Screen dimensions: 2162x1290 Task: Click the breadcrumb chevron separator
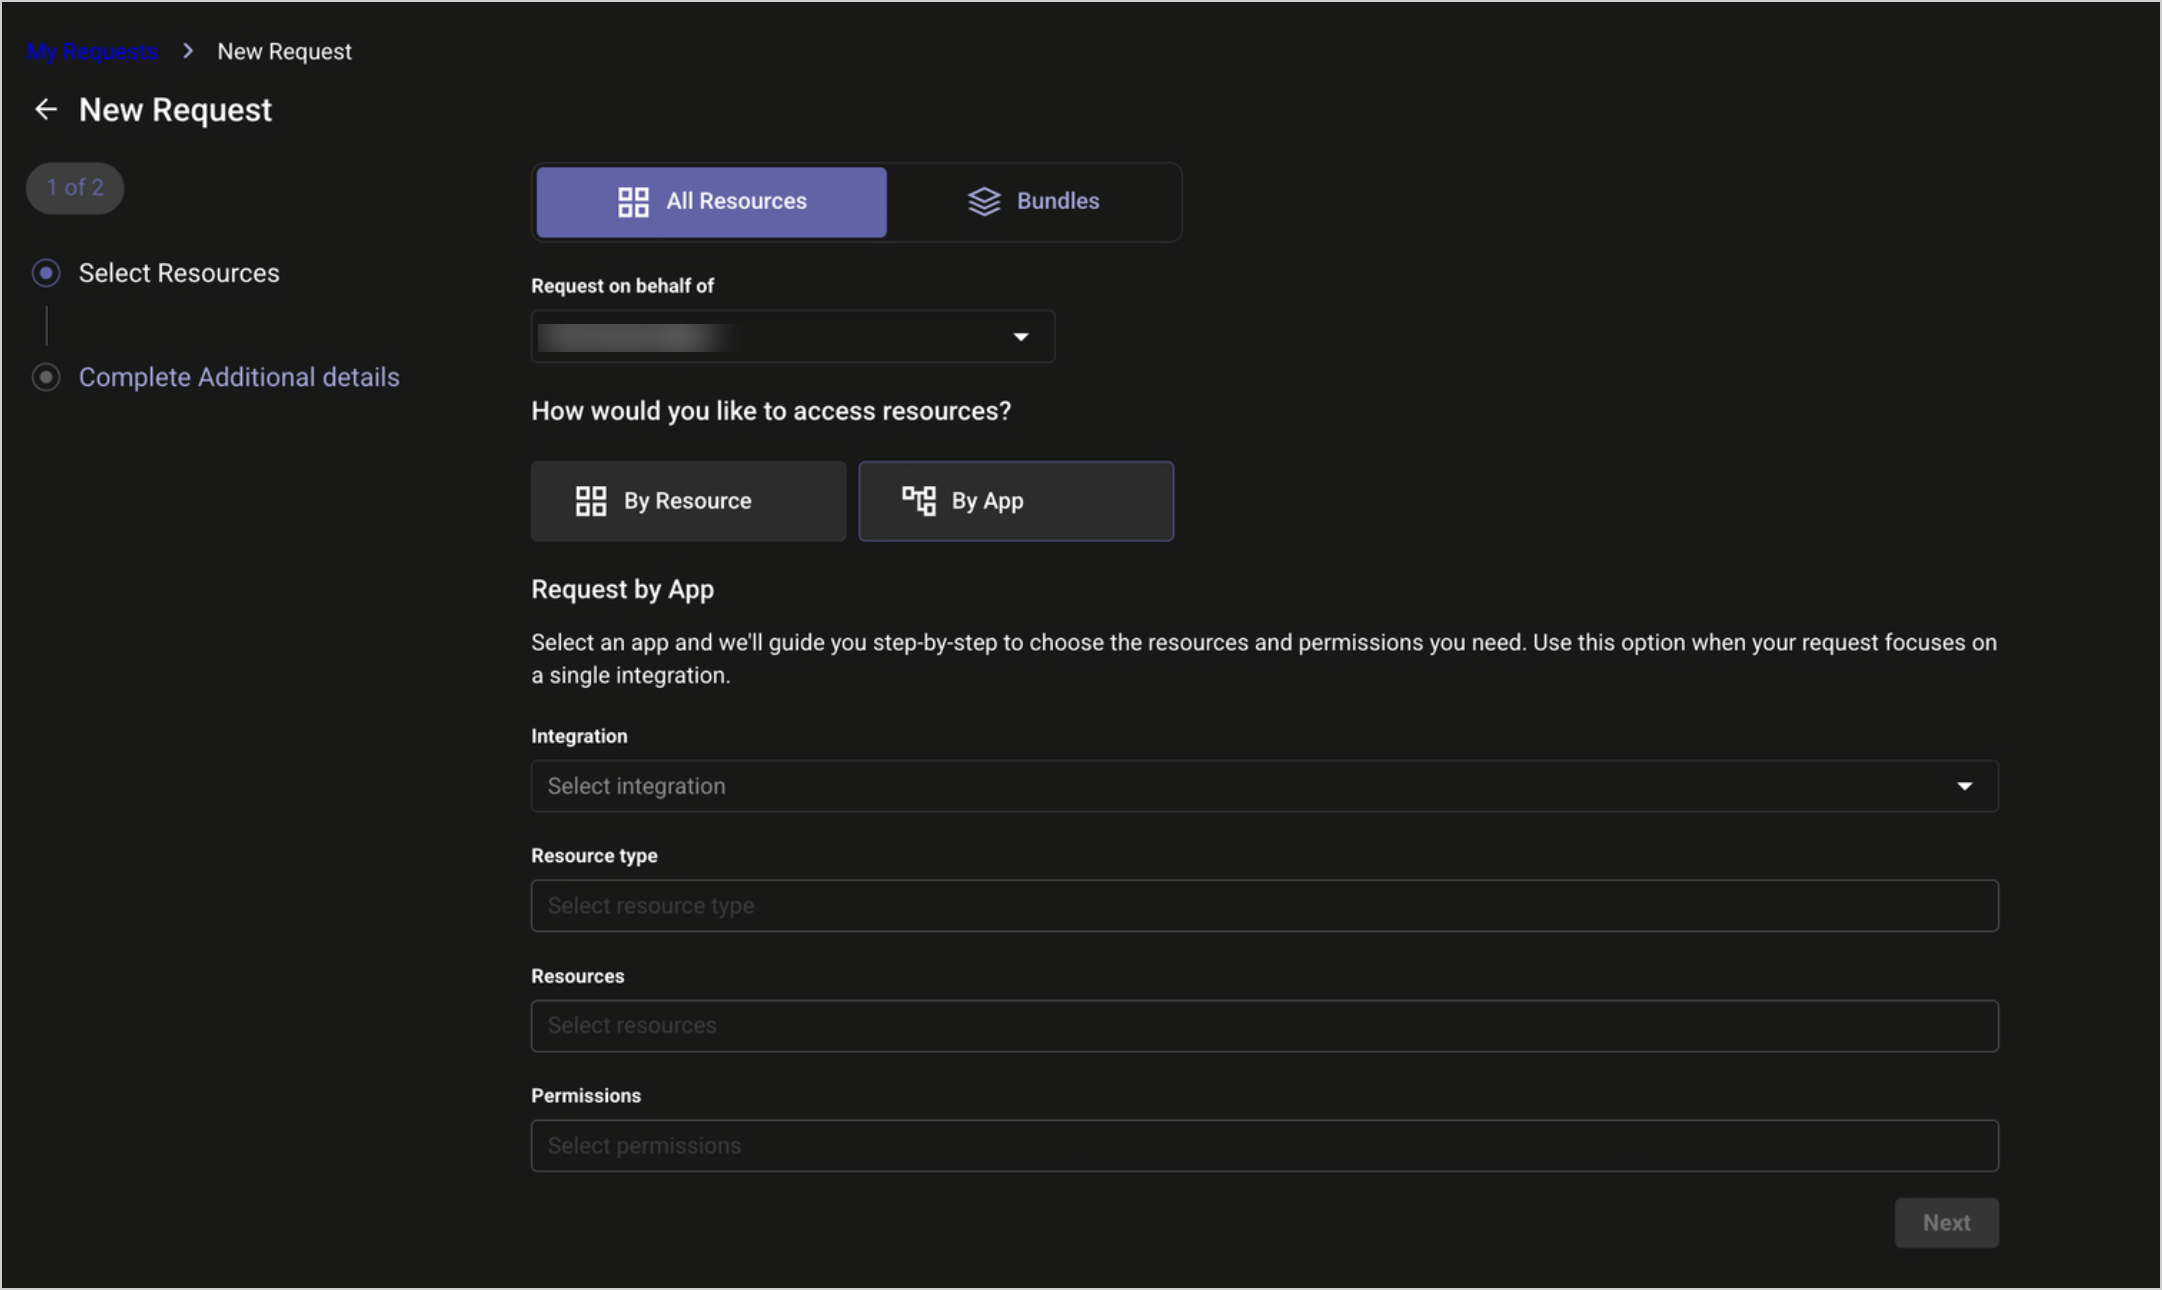[188, 51]
